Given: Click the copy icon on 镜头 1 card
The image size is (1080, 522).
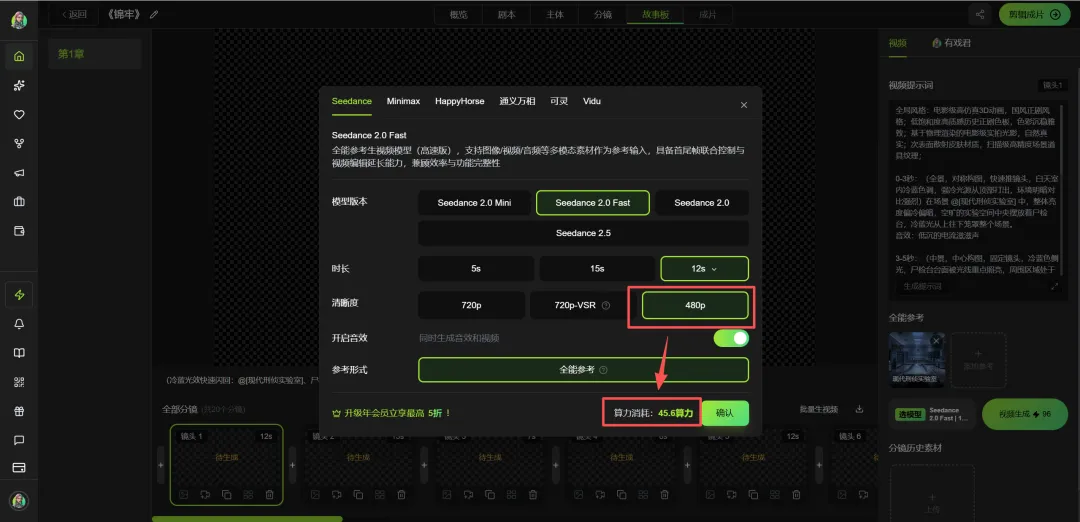Looking at the screenshot, I should [x=227, y=494].
